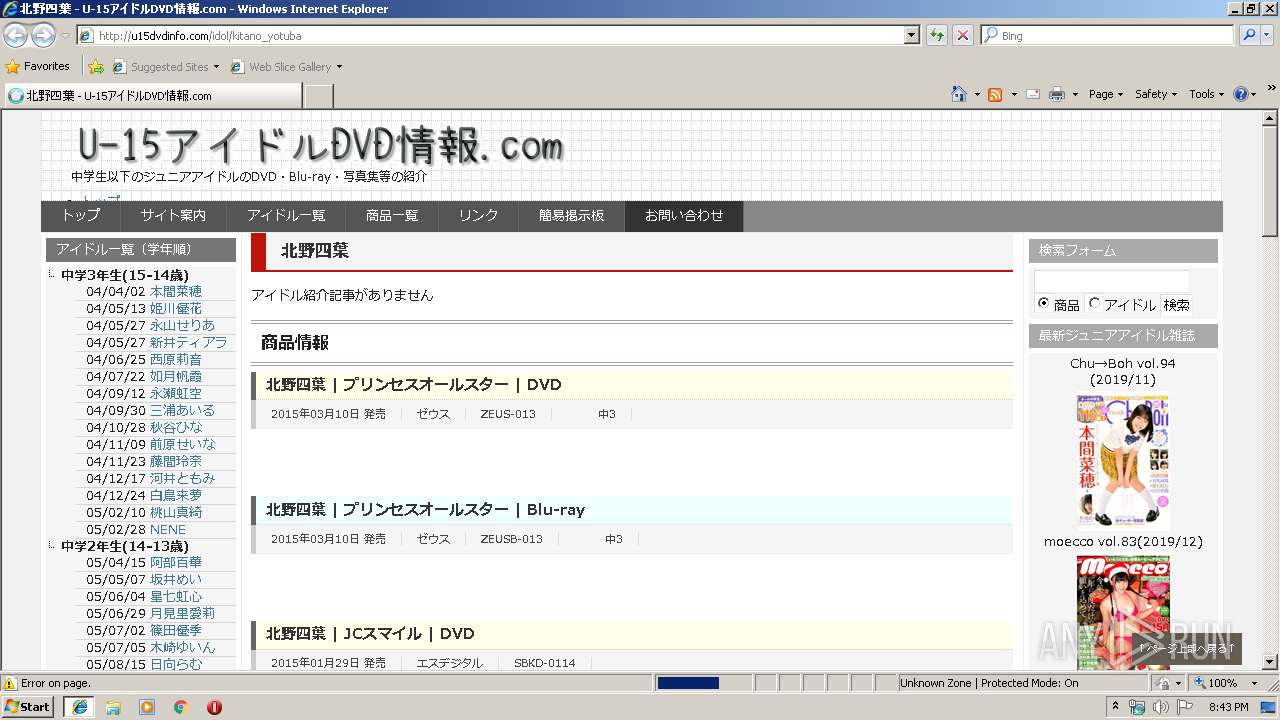Click the Stop loading icon

pyautogui.click(x=962, y=35)
